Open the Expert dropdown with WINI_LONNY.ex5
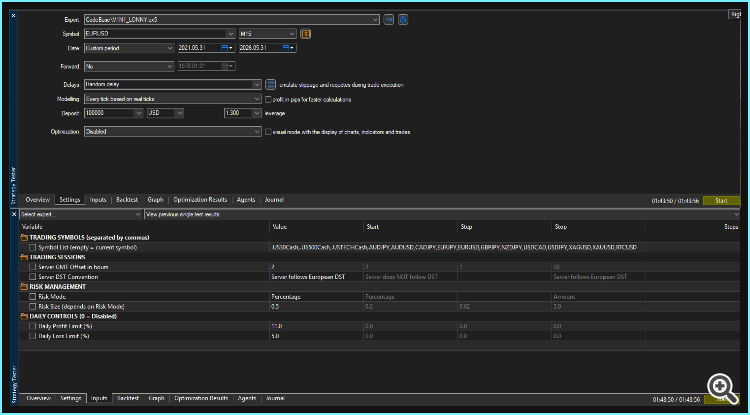Image resolution: width=750 pixels, height=415 pixels. pos(232,20)
